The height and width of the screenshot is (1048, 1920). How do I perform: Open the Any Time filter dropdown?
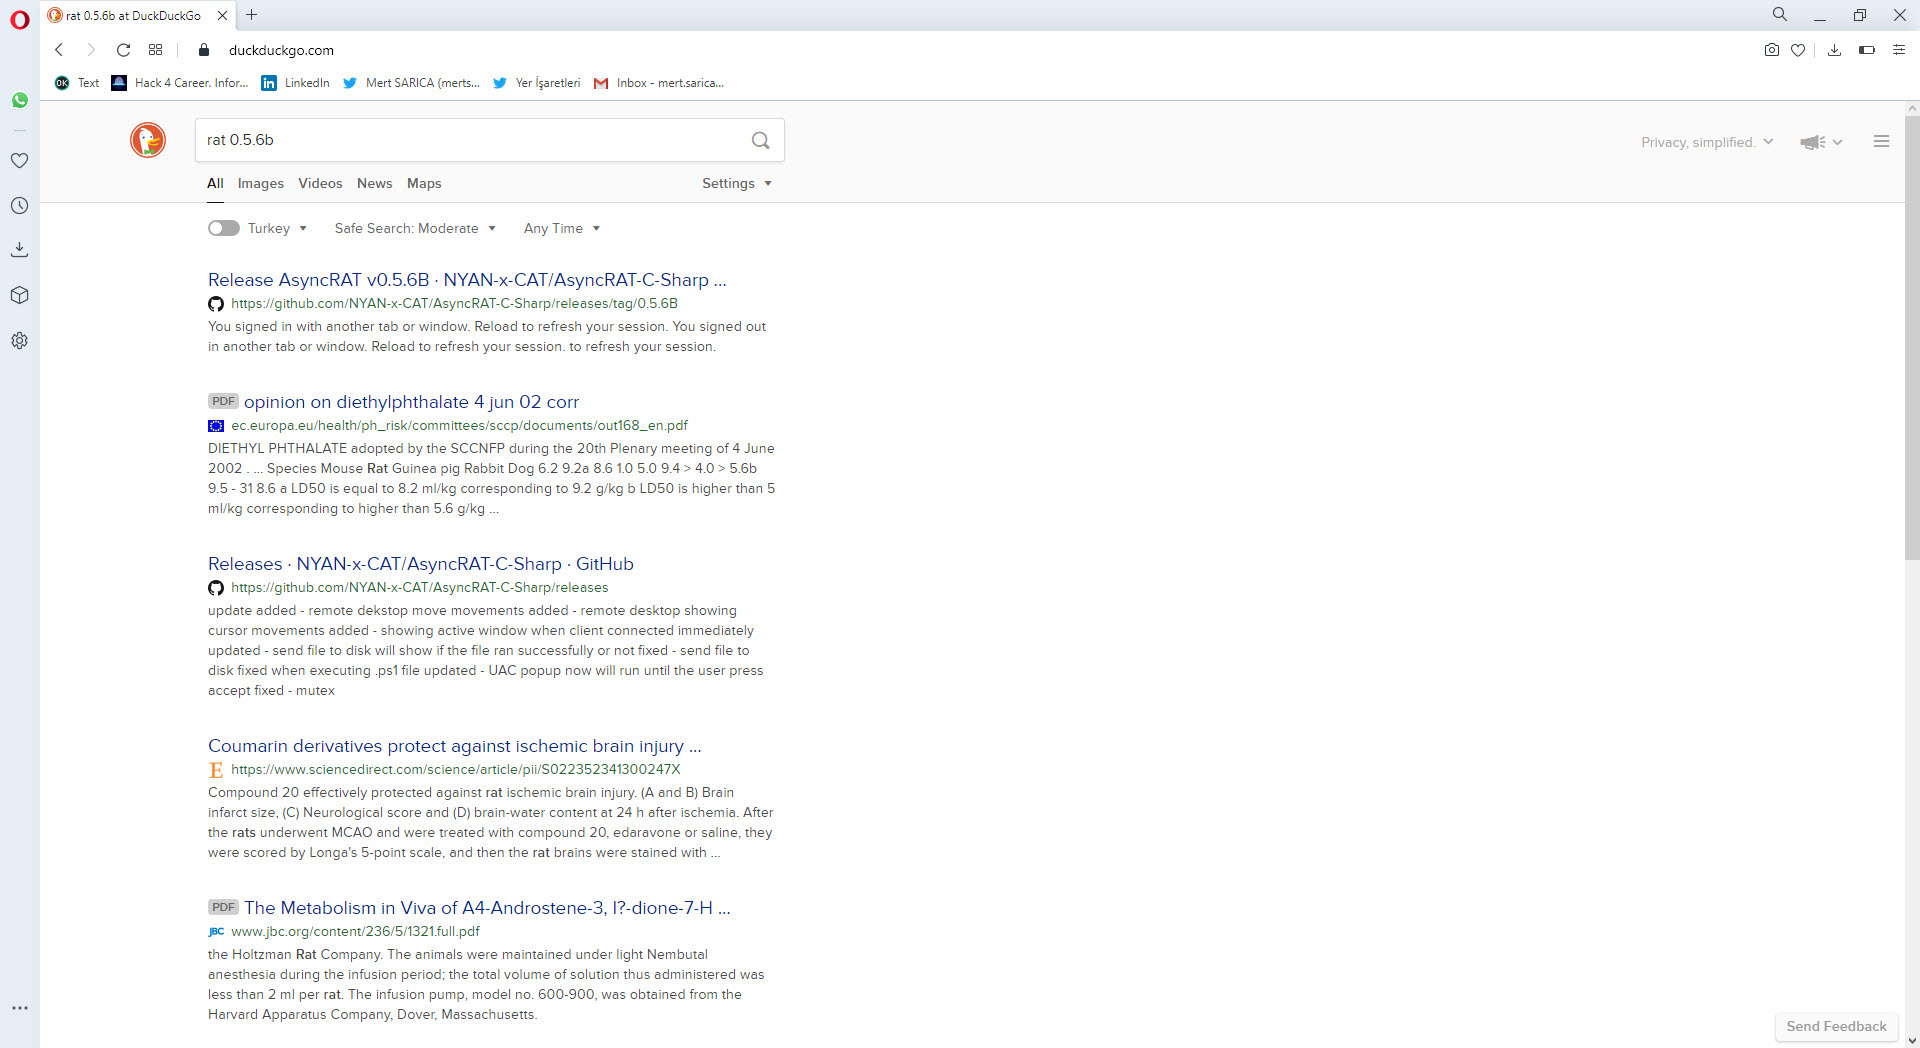[x=562, y=228]
